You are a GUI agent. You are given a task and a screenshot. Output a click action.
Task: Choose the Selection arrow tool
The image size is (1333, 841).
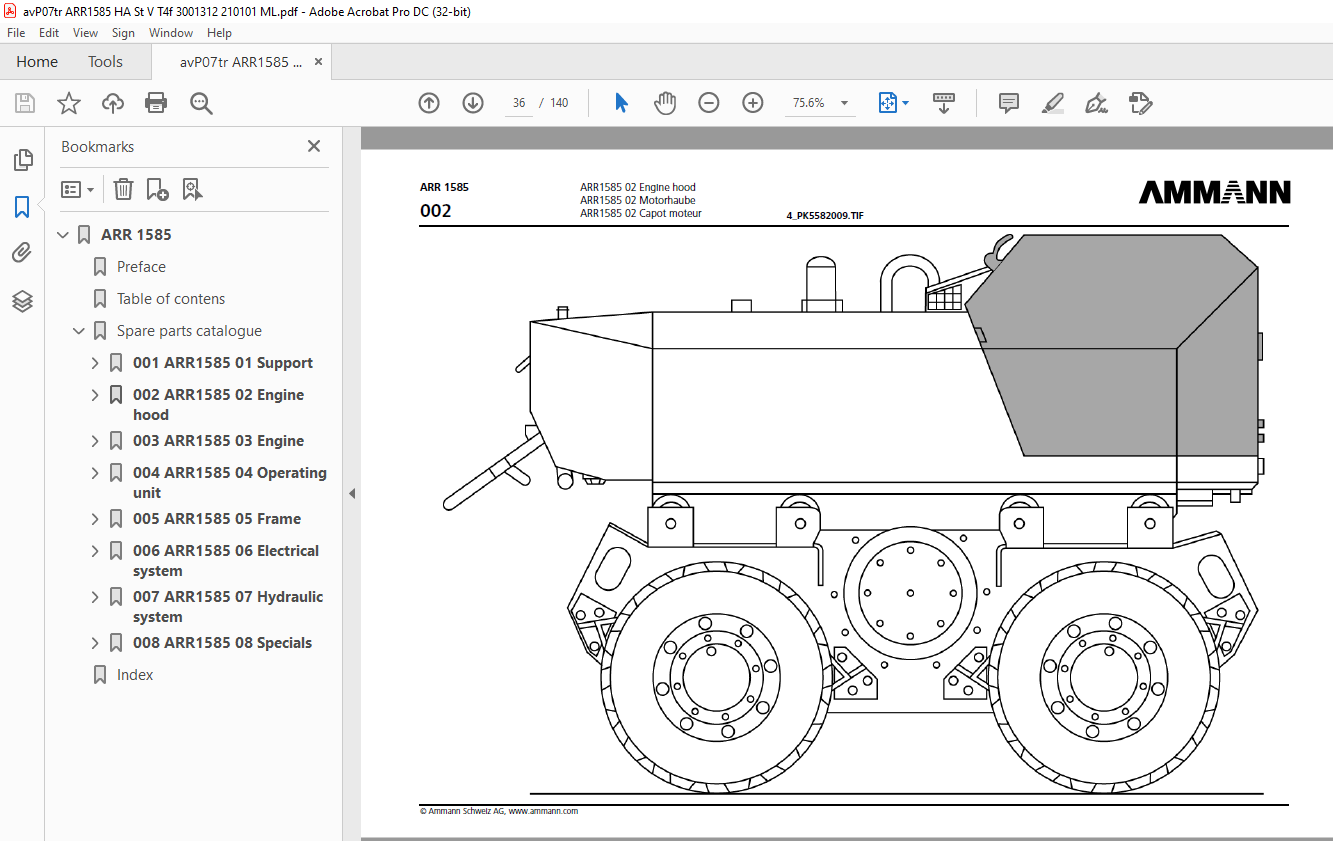pyautogui.click(x=621, y=103)
